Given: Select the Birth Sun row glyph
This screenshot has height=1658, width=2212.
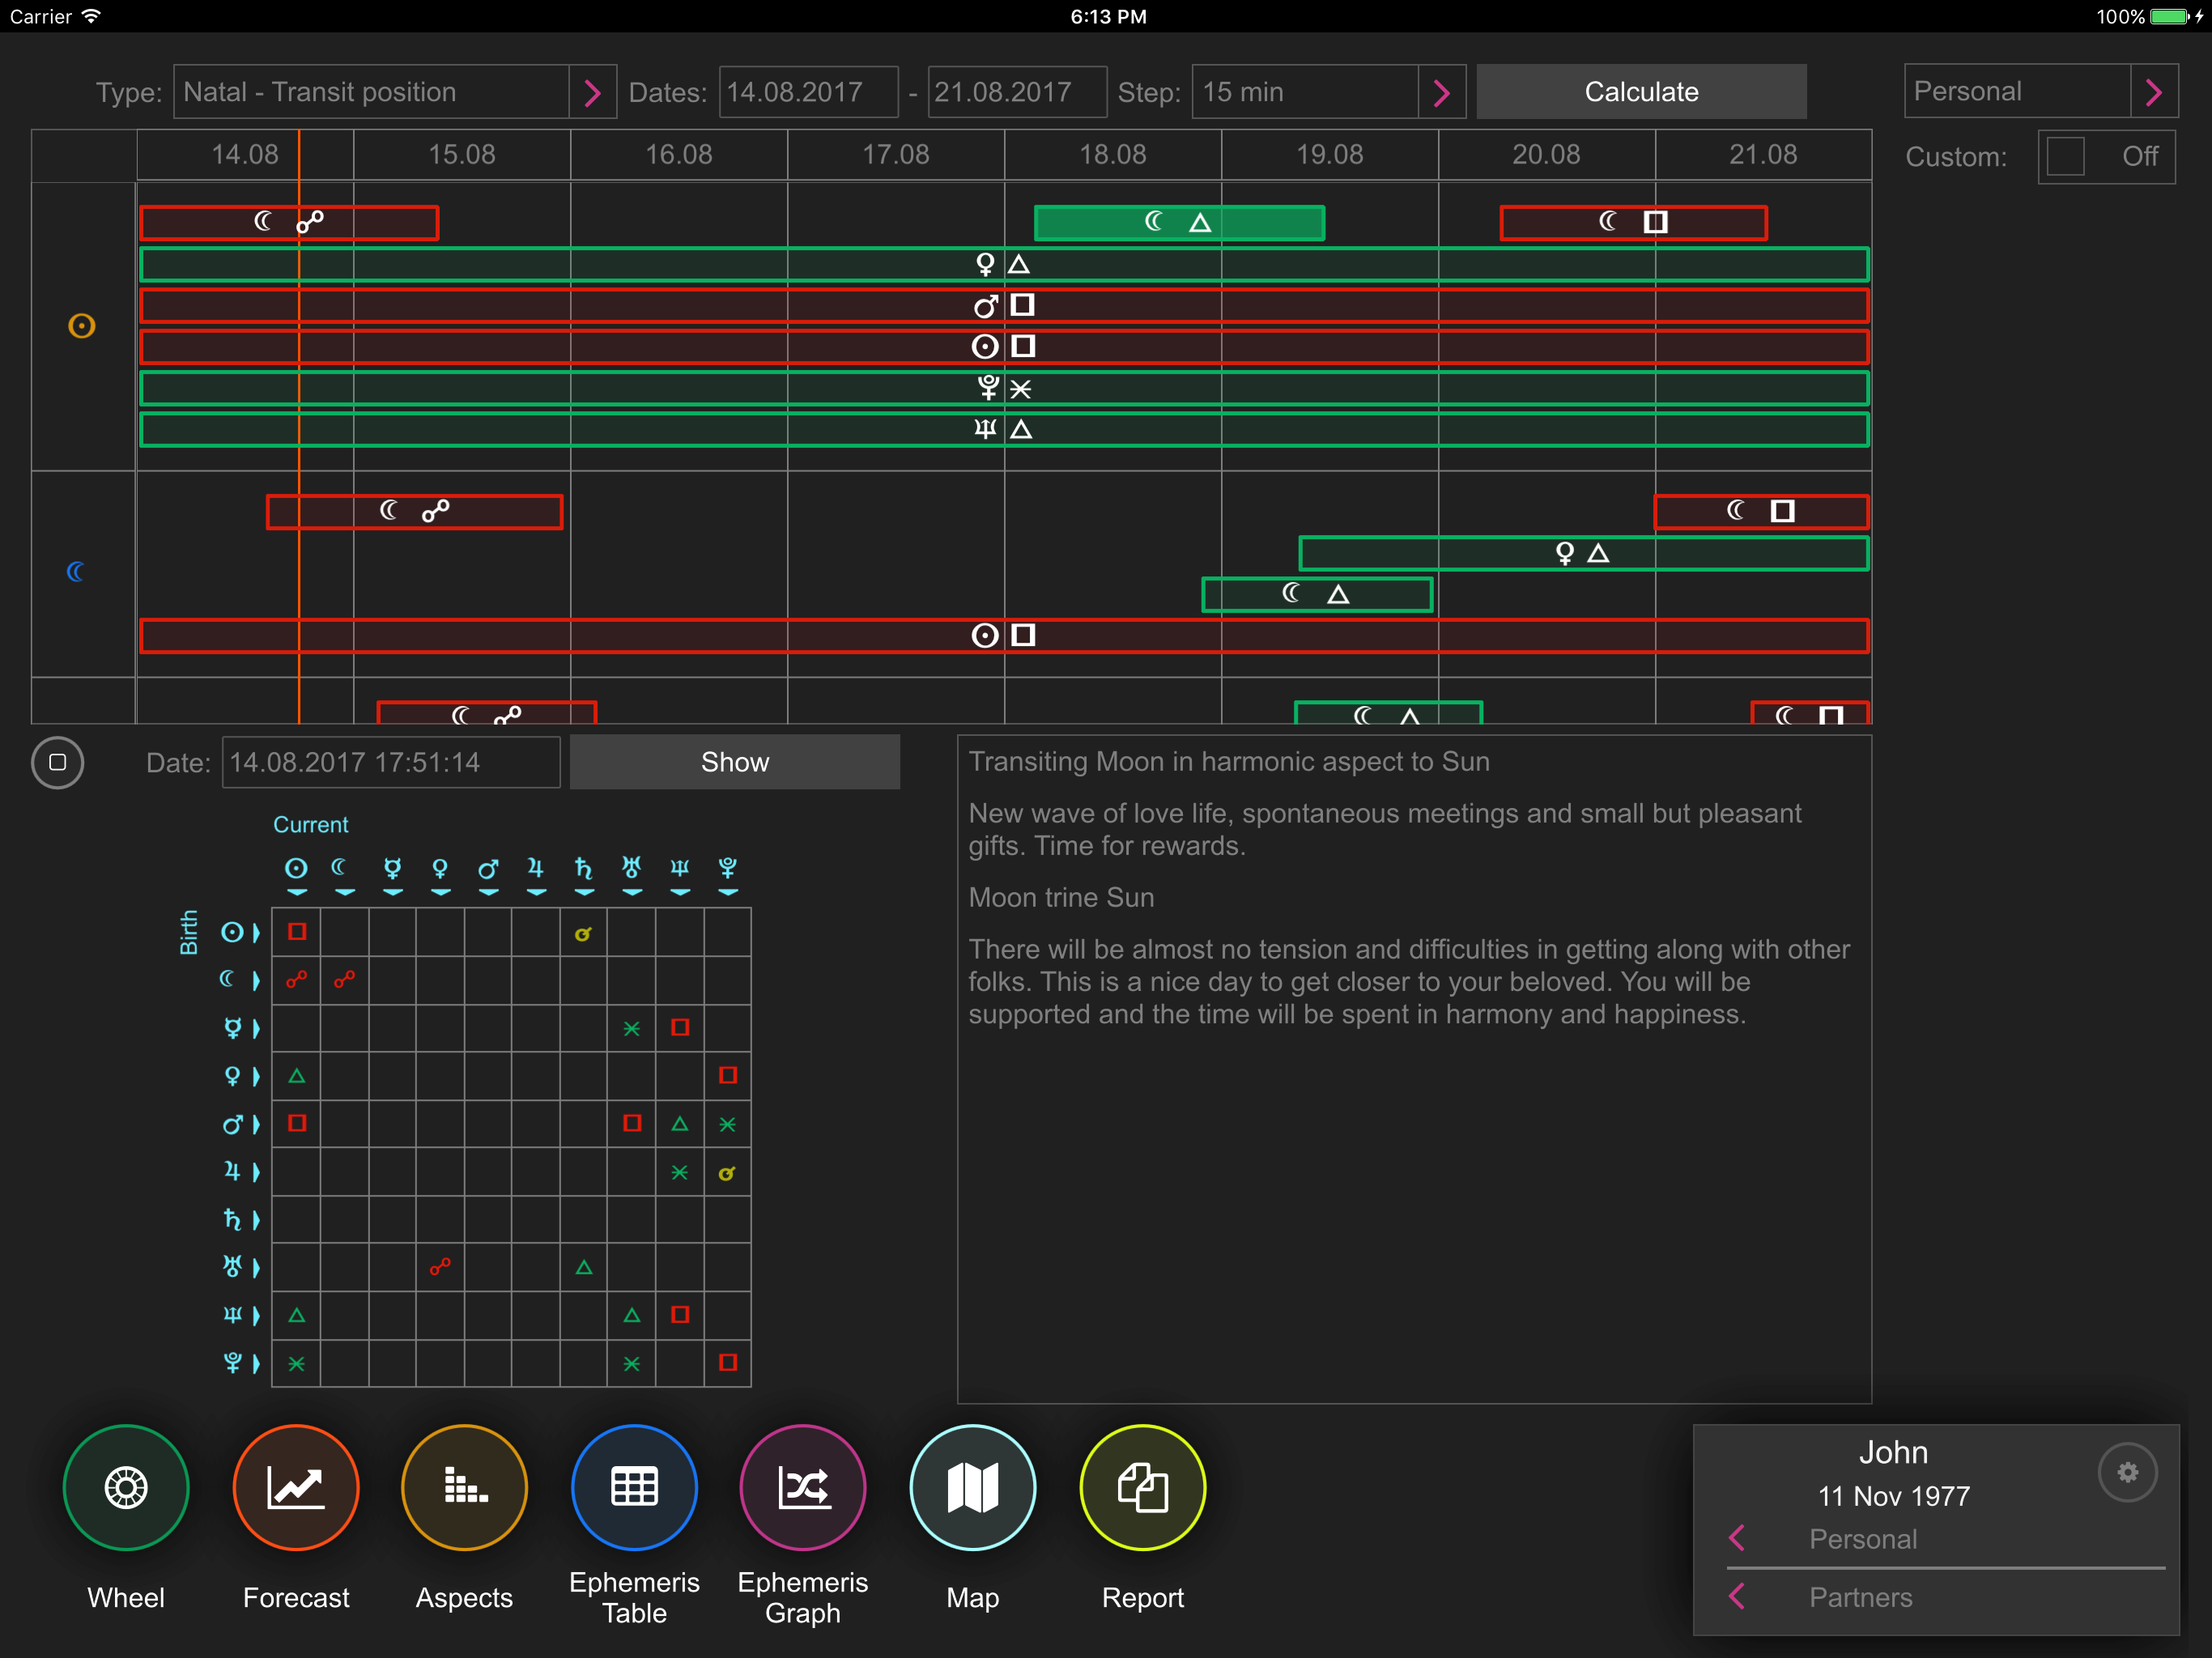Looking at the screenshot, I should click(x=232, y=932).
